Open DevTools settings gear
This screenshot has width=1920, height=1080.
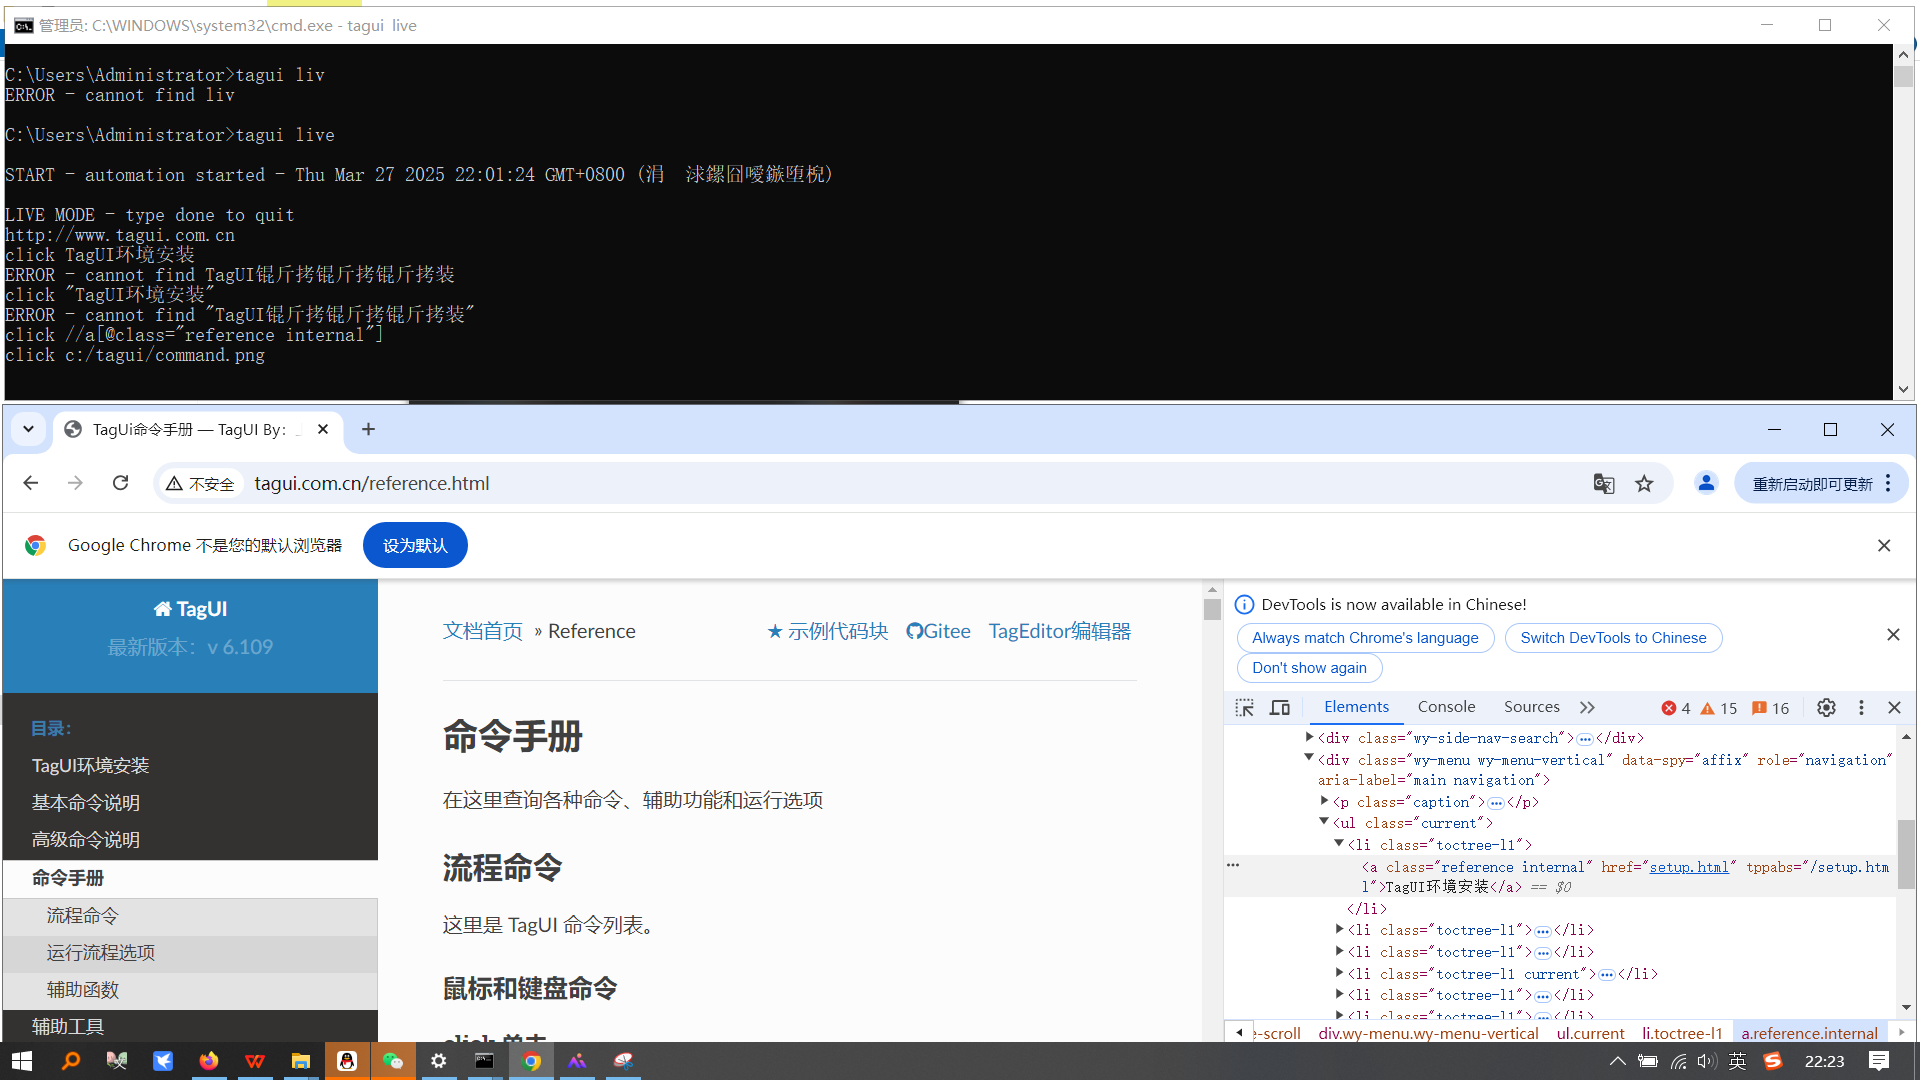(1826, 708)
